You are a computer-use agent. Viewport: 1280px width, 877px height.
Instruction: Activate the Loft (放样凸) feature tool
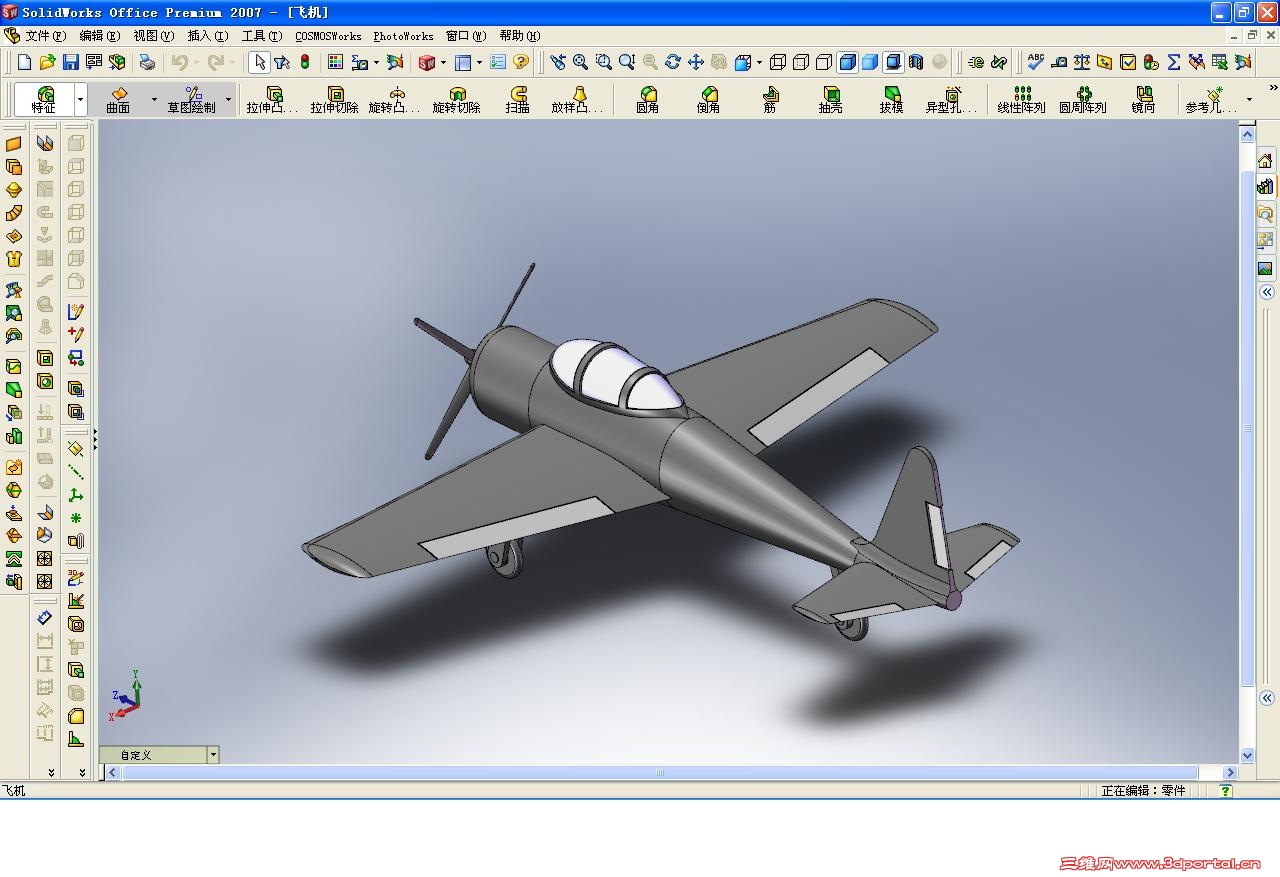[x=579, y=99]
